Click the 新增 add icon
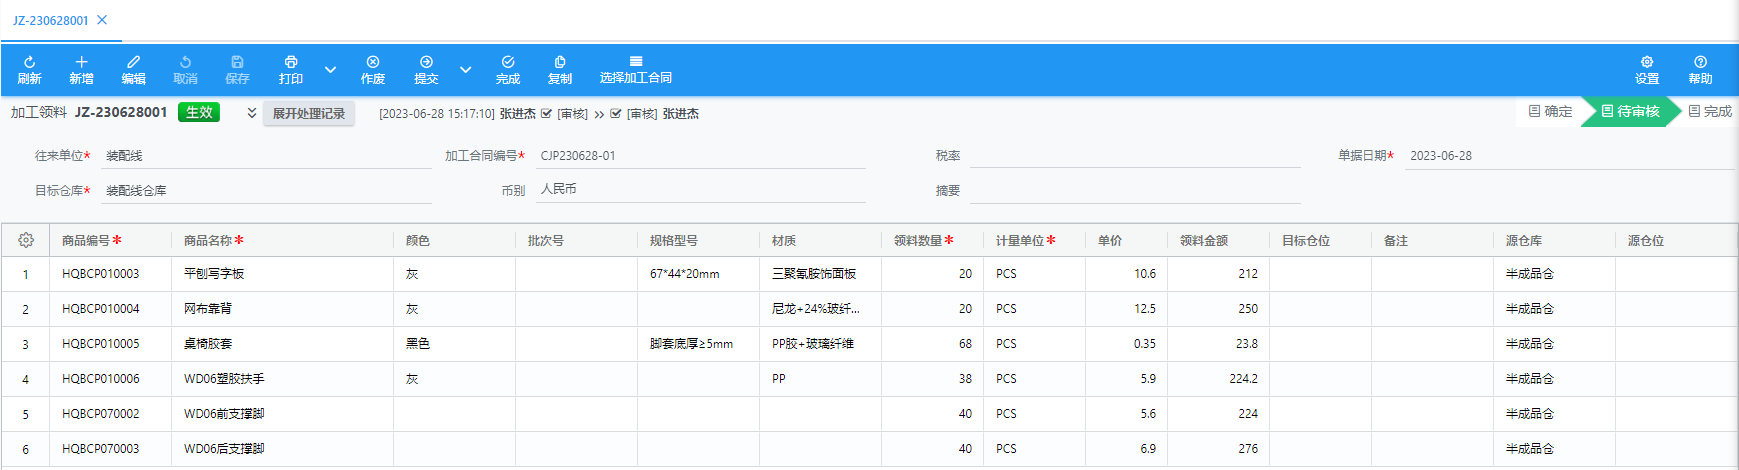Image resolution: width=1739 pixels, height=470 pixels. pos(82,62)
